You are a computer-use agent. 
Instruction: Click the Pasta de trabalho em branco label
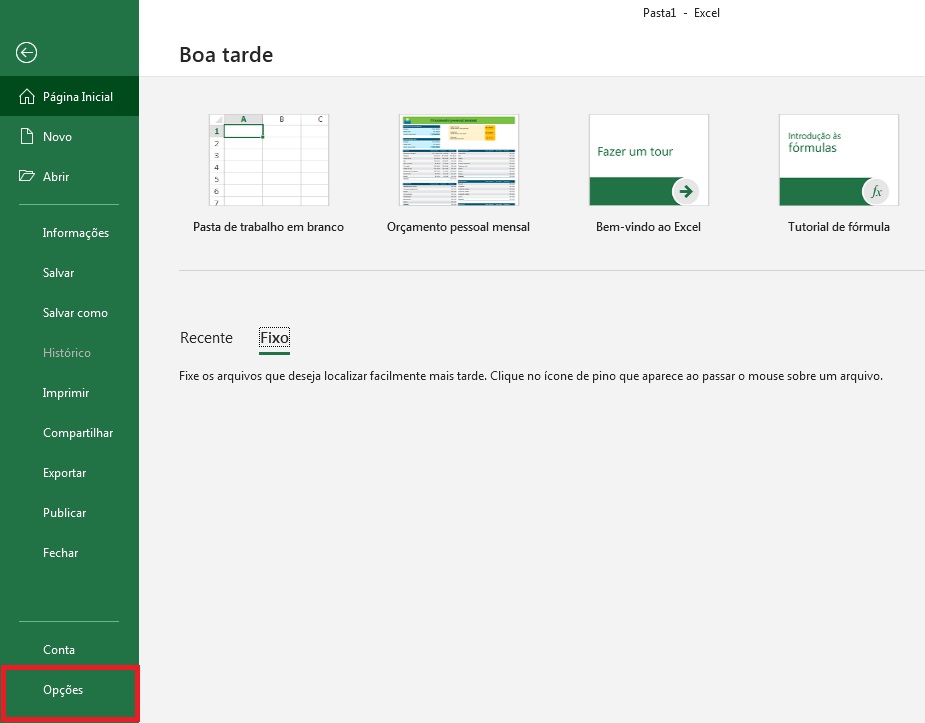click(x=268, y=227)
